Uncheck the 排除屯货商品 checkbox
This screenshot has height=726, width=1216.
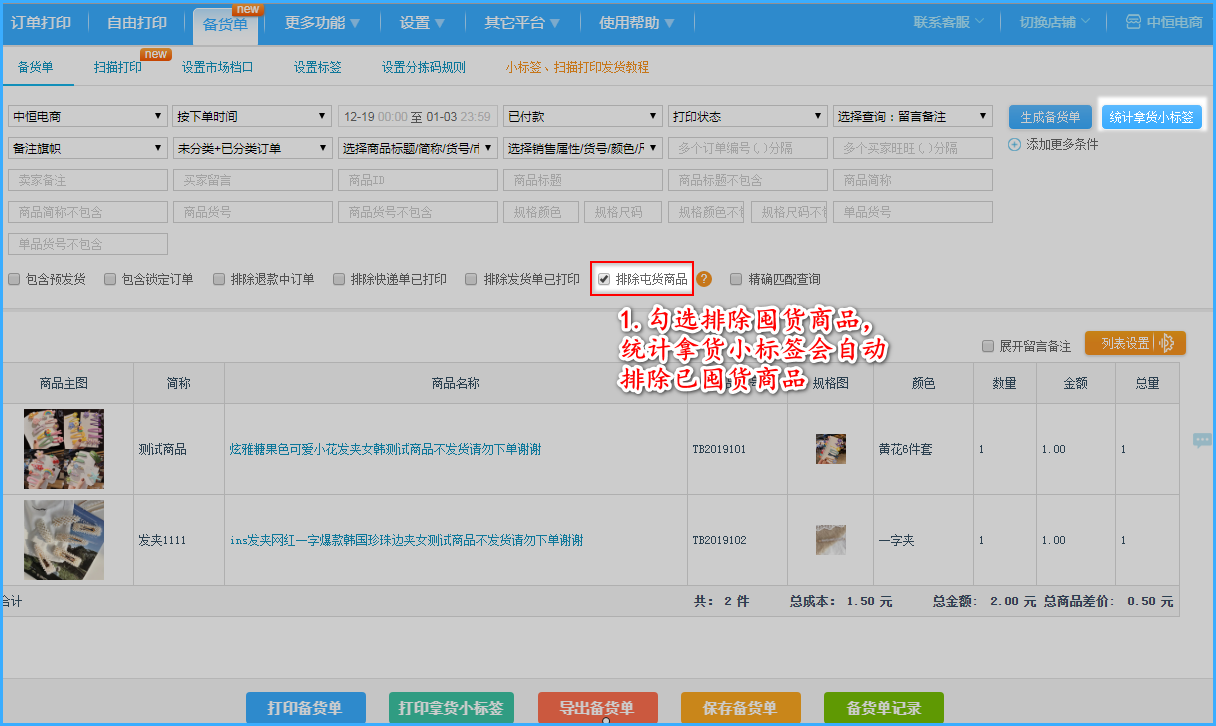point(604,279)
